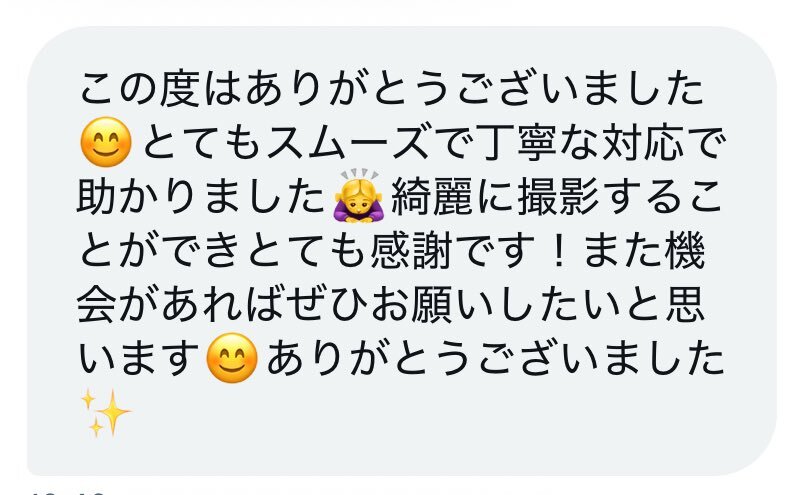Click the smiling emoji after います
The height and width of the screenshot is (495, 806).
[x=231, y=358]
